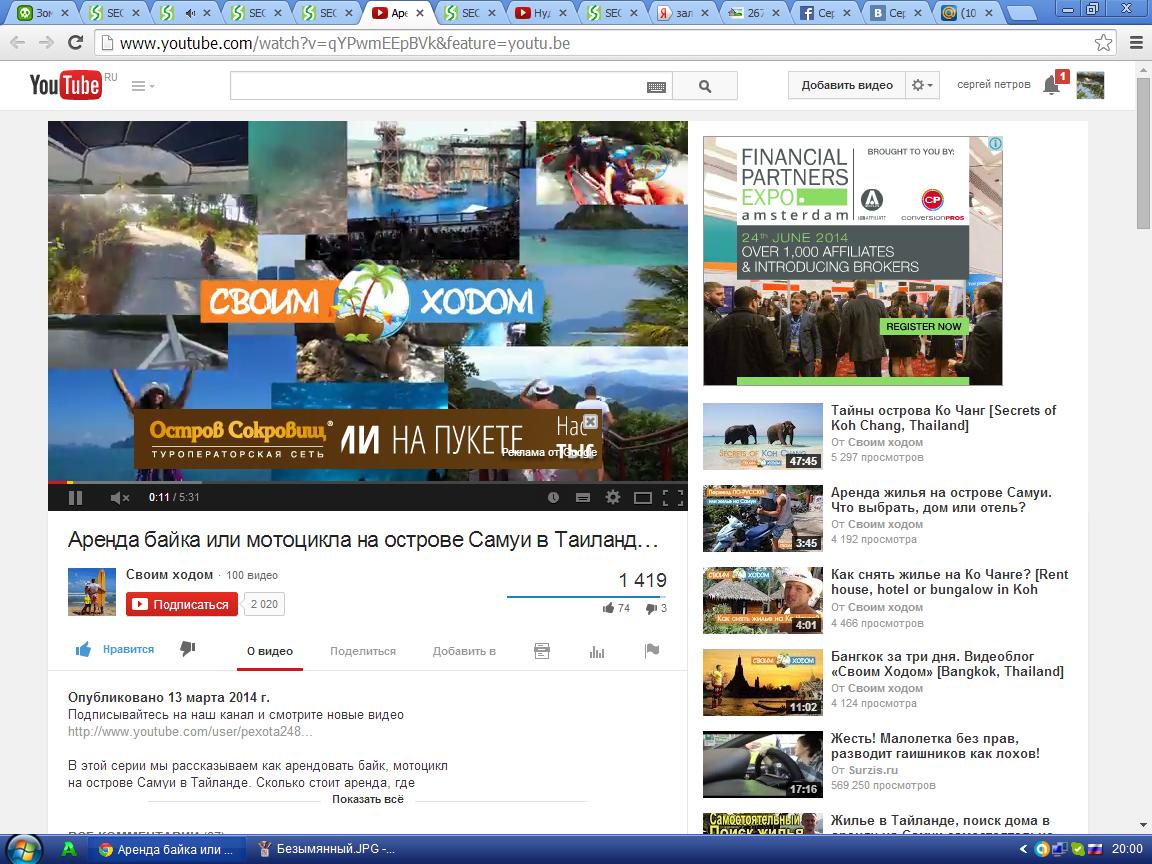Screen dimensions: 1152x864
Task: Open the transcript icon tab
Action: point(541,651)
